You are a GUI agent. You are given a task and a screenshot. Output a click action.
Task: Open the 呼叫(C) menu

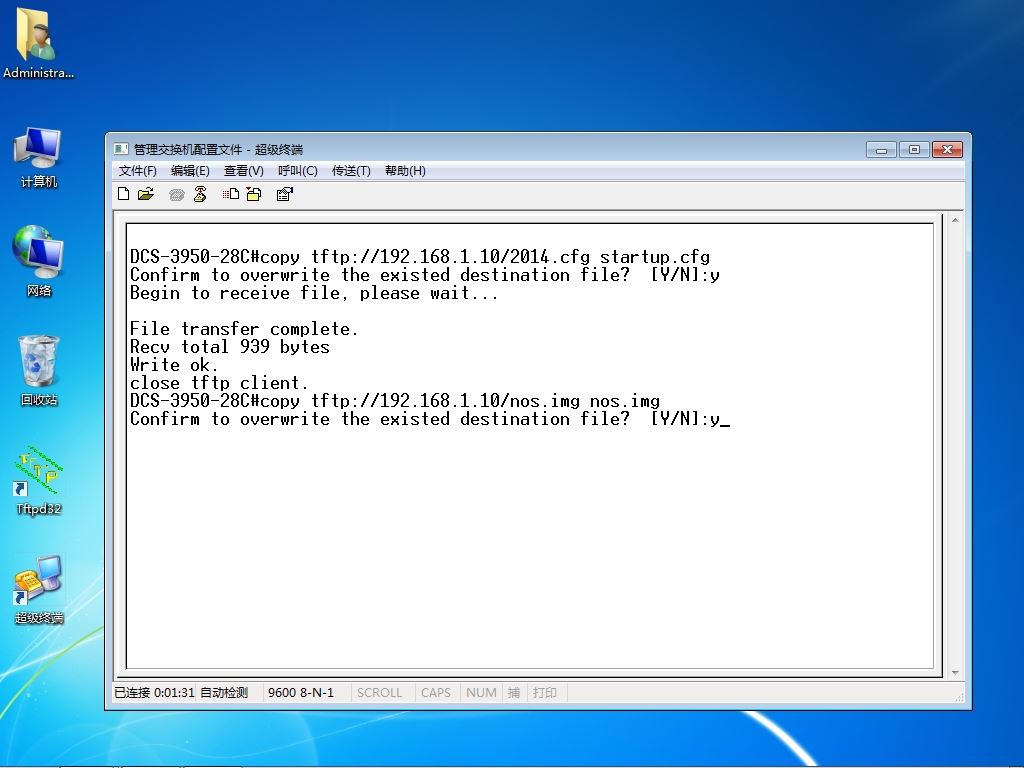coord(298,171)
